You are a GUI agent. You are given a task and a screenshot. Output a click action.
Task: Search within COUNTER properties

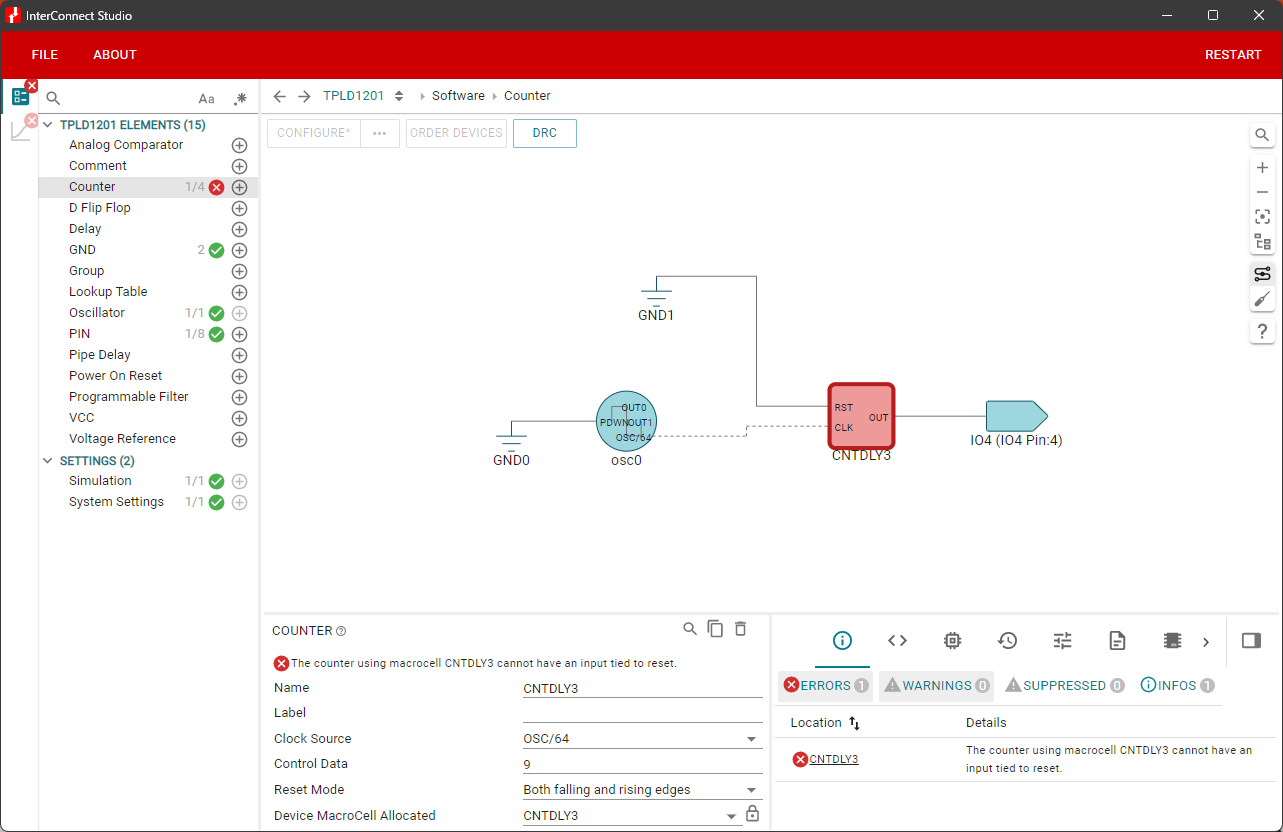pos(690,629)
